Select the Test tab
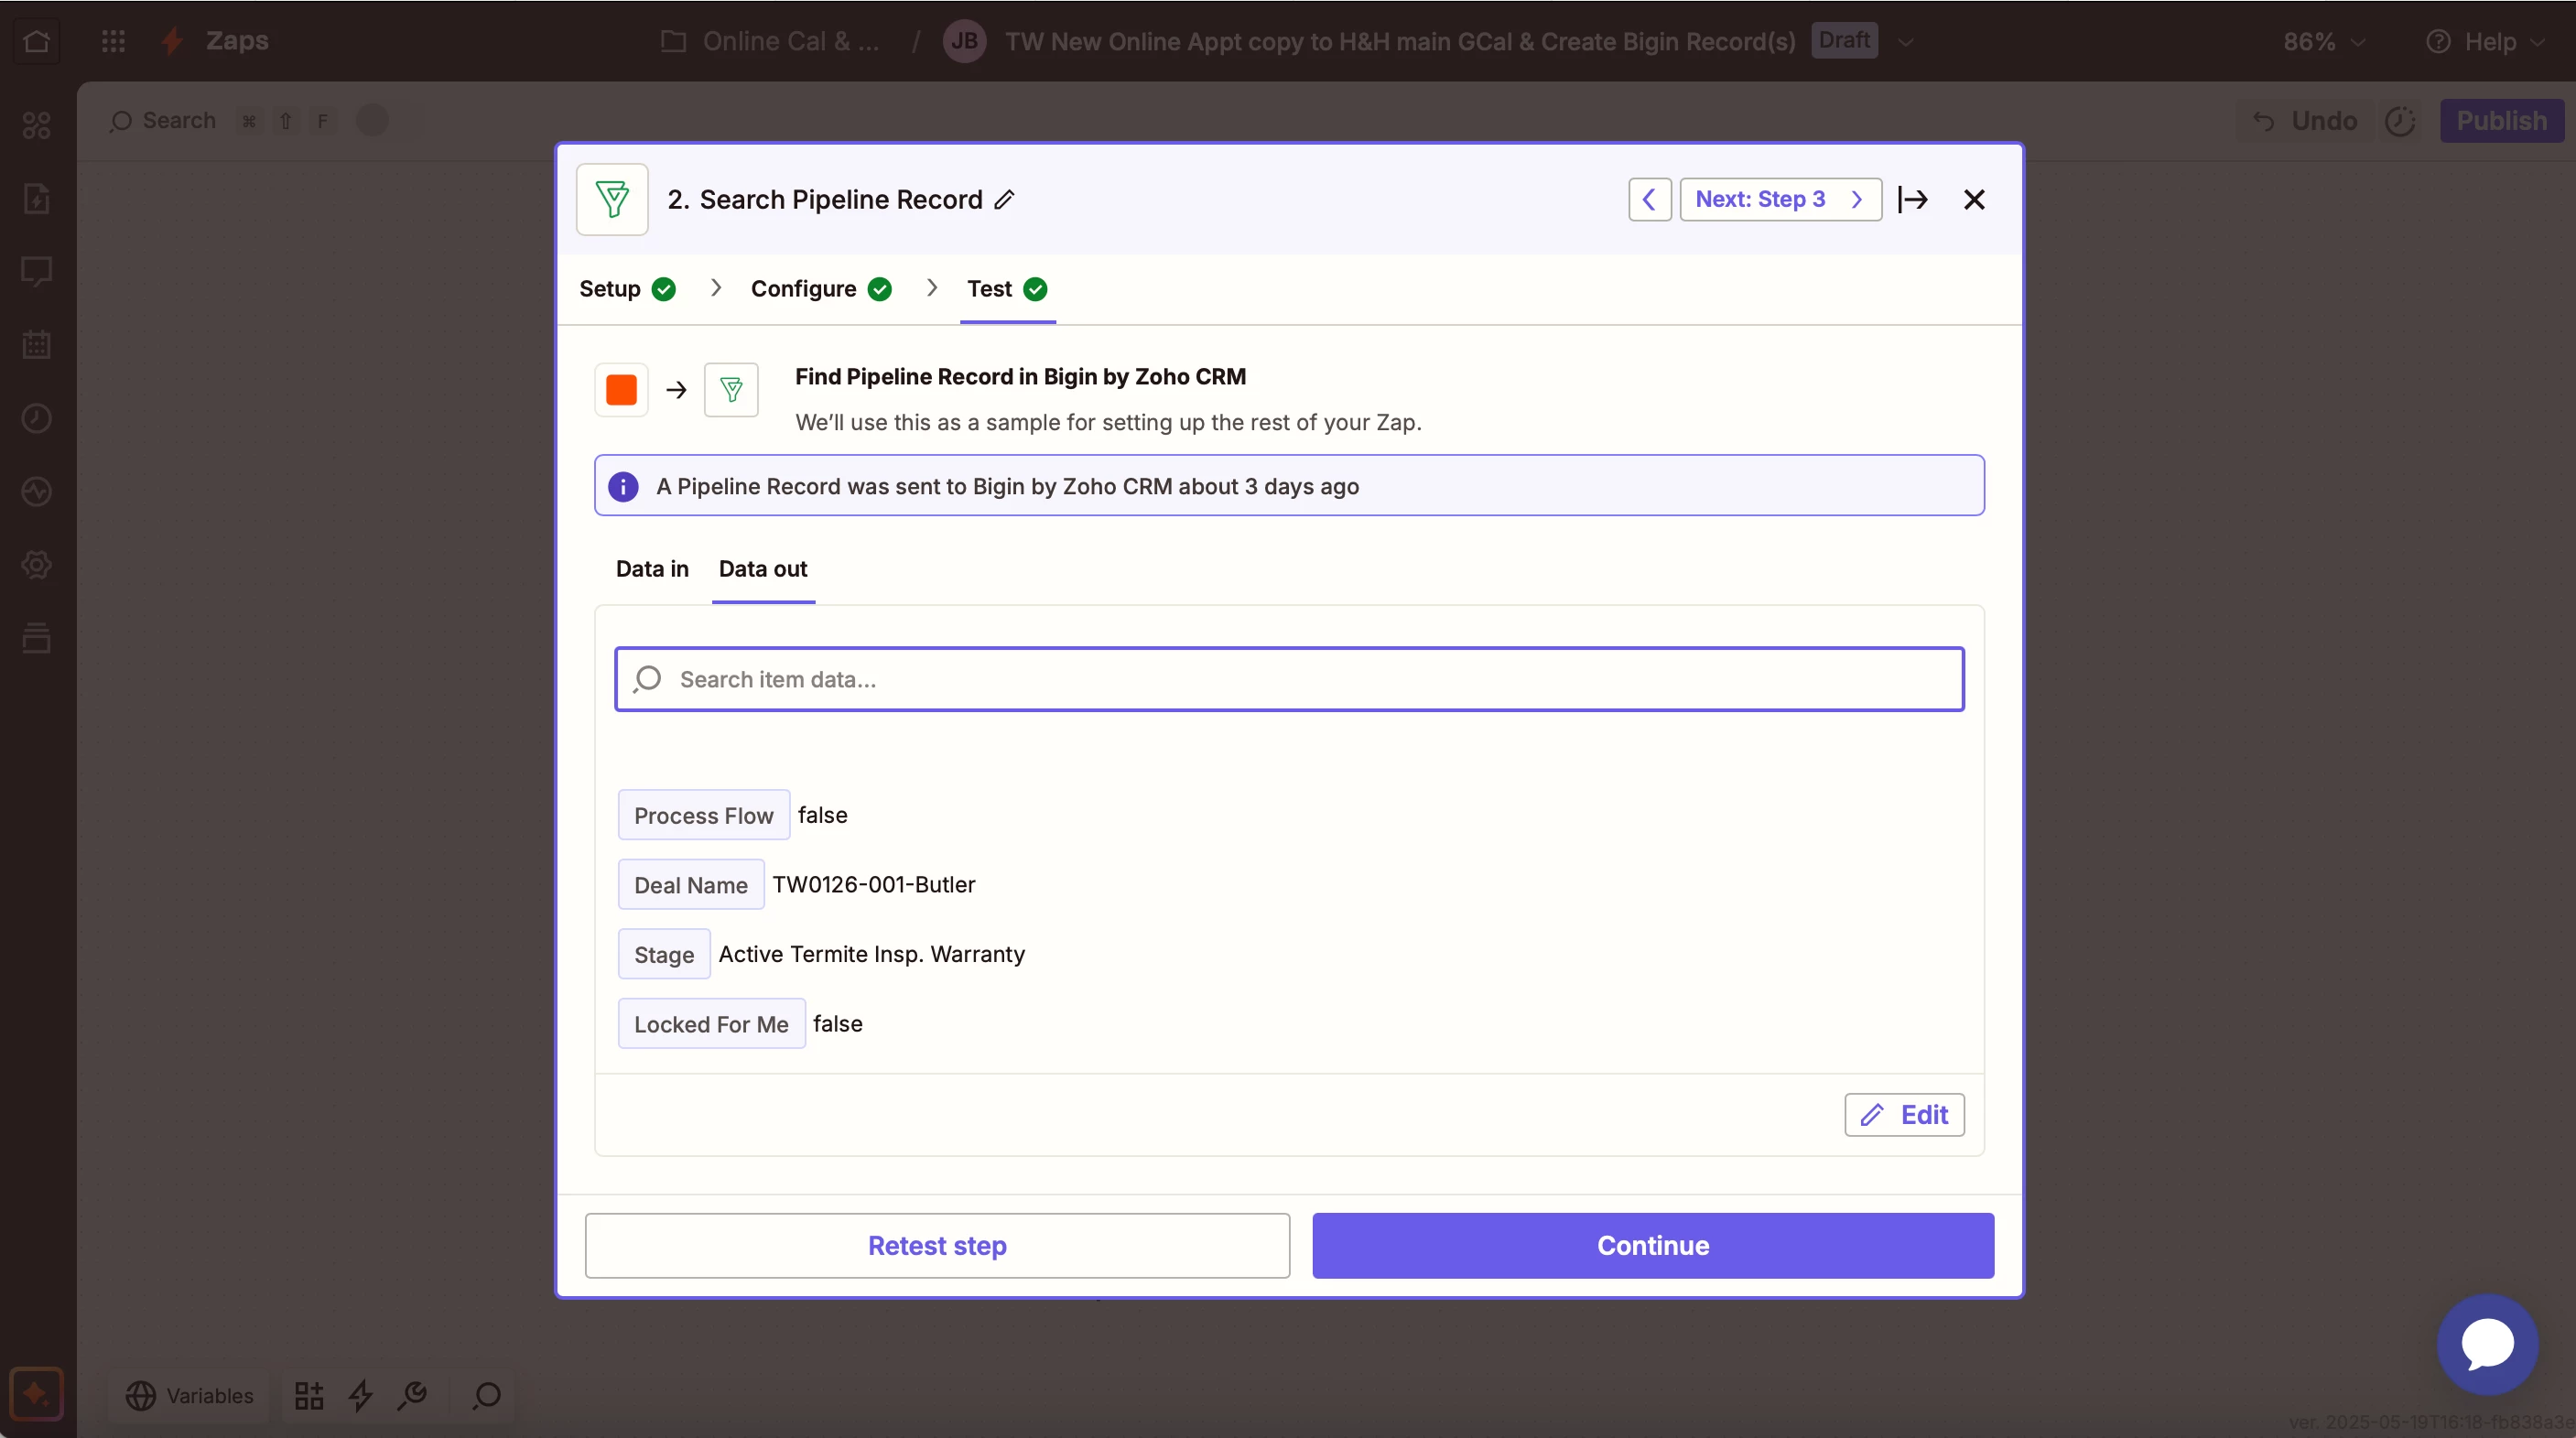The height and width of the screenshot is (1438, 2576). pos(1007,289)
